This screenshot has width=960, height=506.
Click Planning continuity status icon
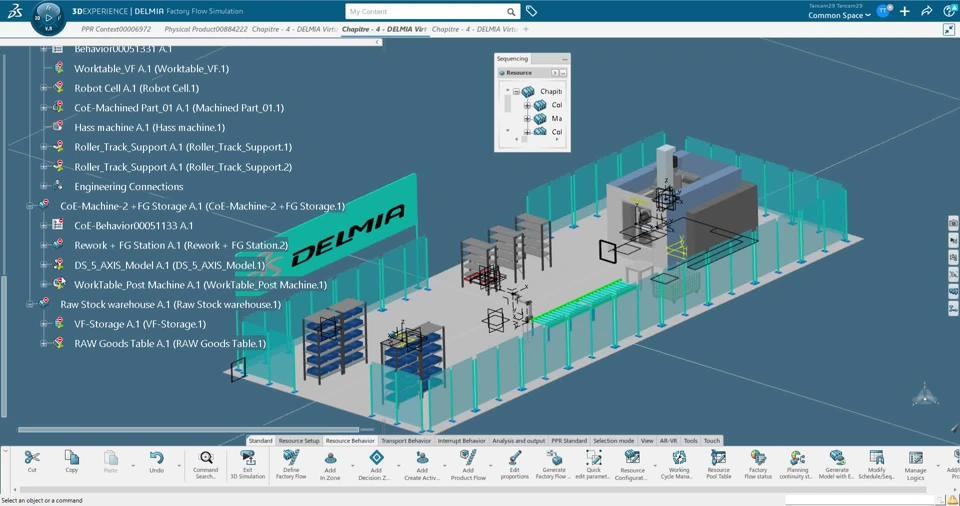pyautogui.click(x=797, y=458)
